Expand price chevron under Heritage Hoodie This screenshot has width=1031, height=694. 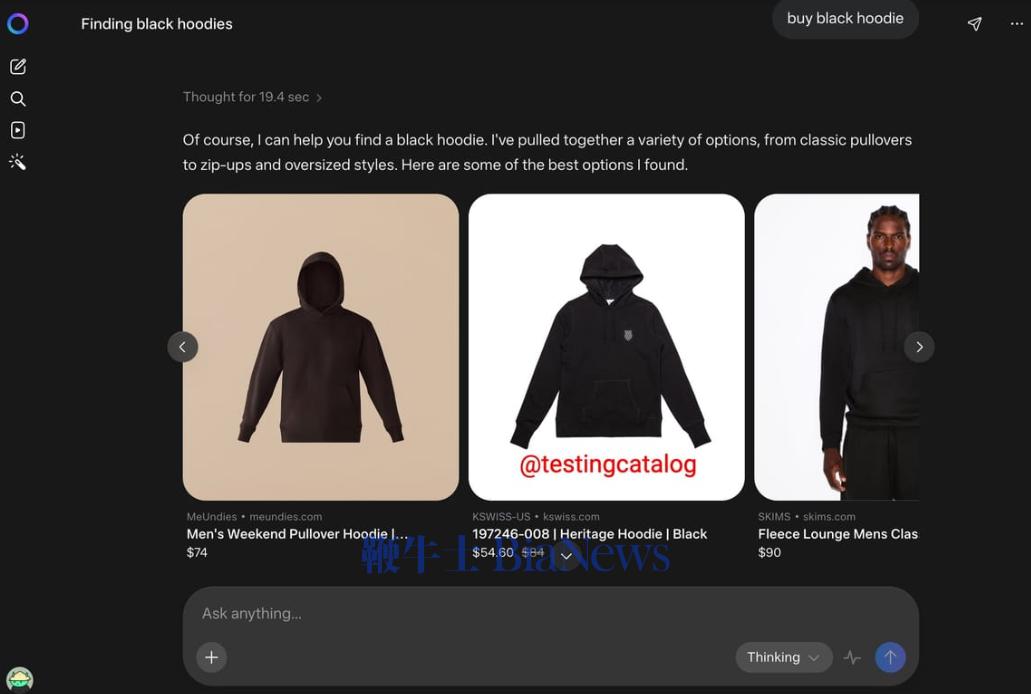pos(566,556)
